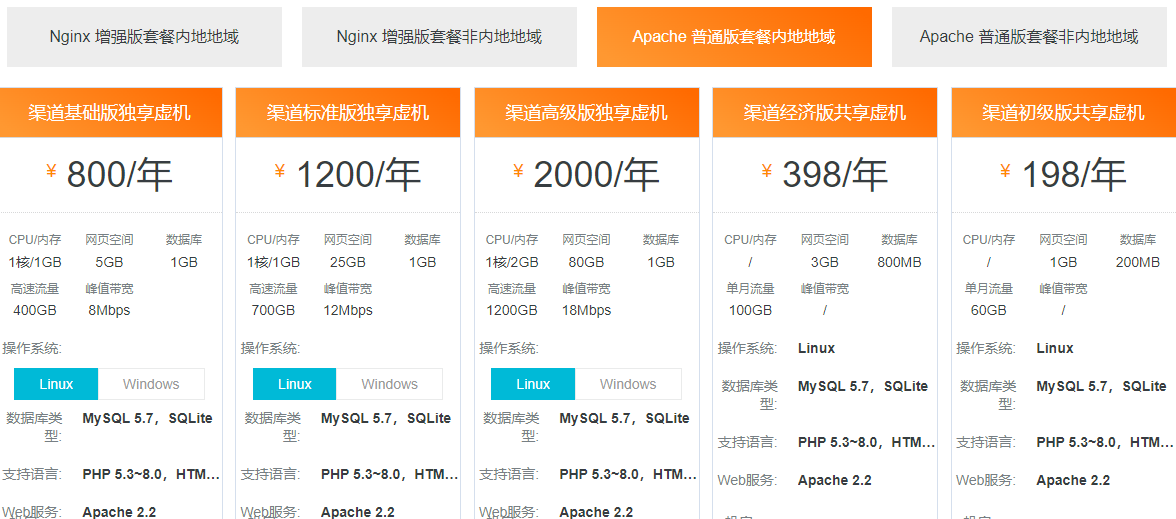The width and height of the screenshot is (1176, 519).
Task: Click the ¥198/年 price
Action: point(1063,175)
